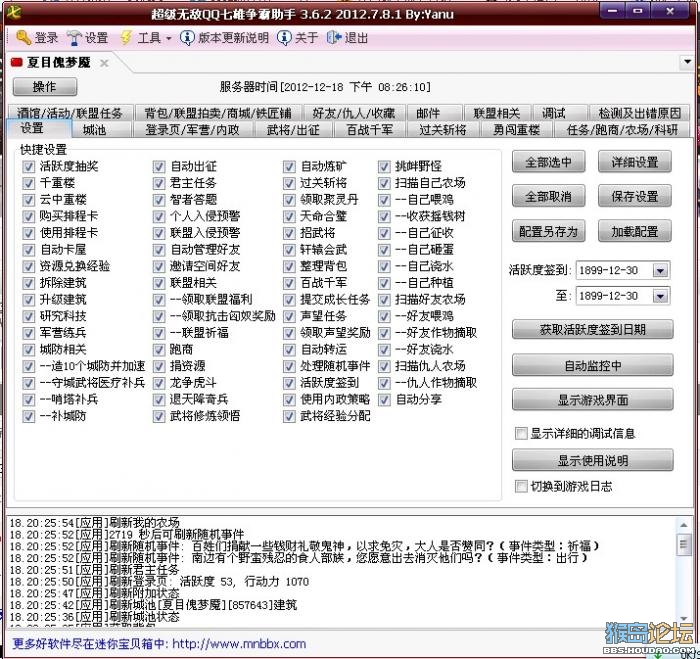Toggle the 跑商 checkbox

(159, 350)
